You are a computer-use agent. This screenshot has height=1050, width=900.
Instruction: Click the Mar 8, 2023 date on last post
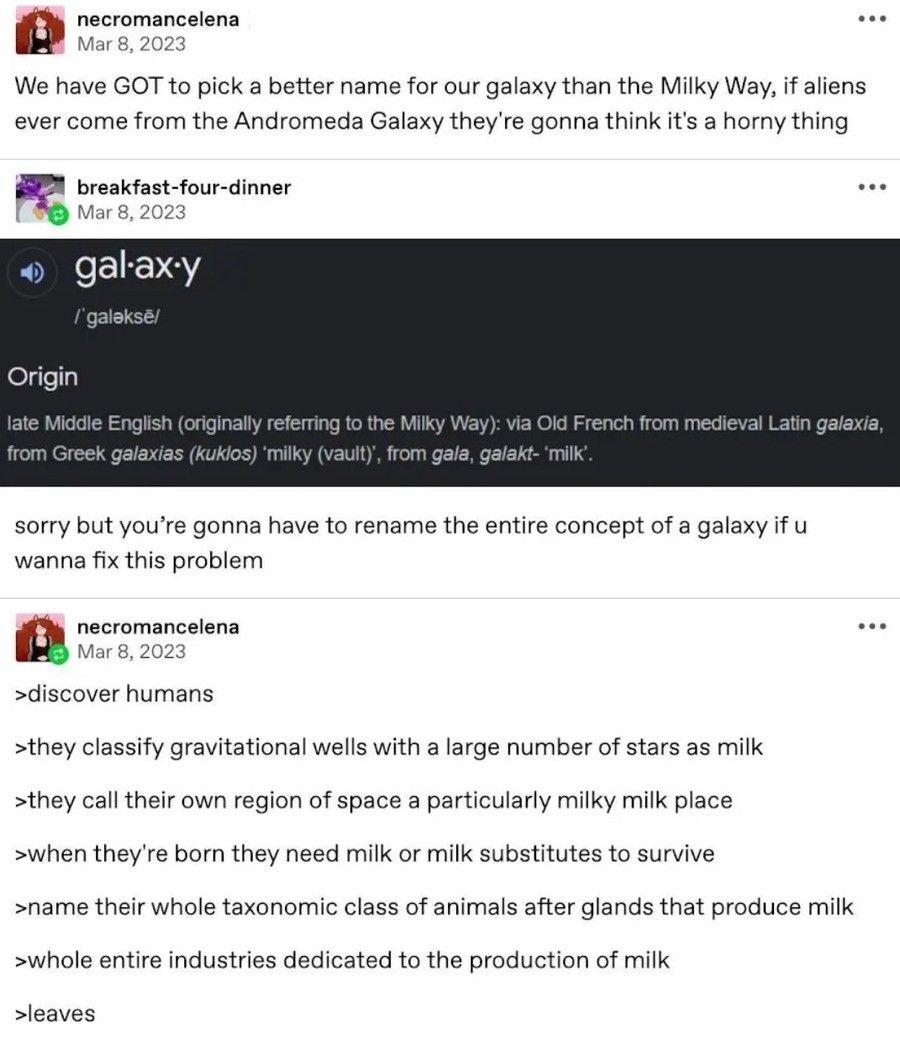click(x=131, y=652)
